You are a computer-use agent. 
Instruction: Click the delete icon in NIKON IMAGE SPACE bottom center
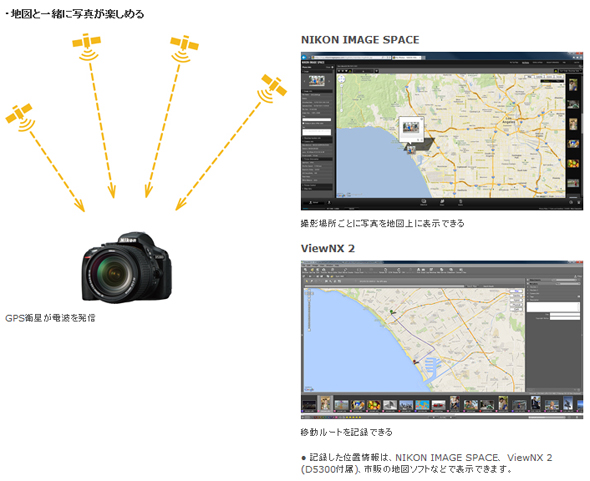tap(460, 202)
